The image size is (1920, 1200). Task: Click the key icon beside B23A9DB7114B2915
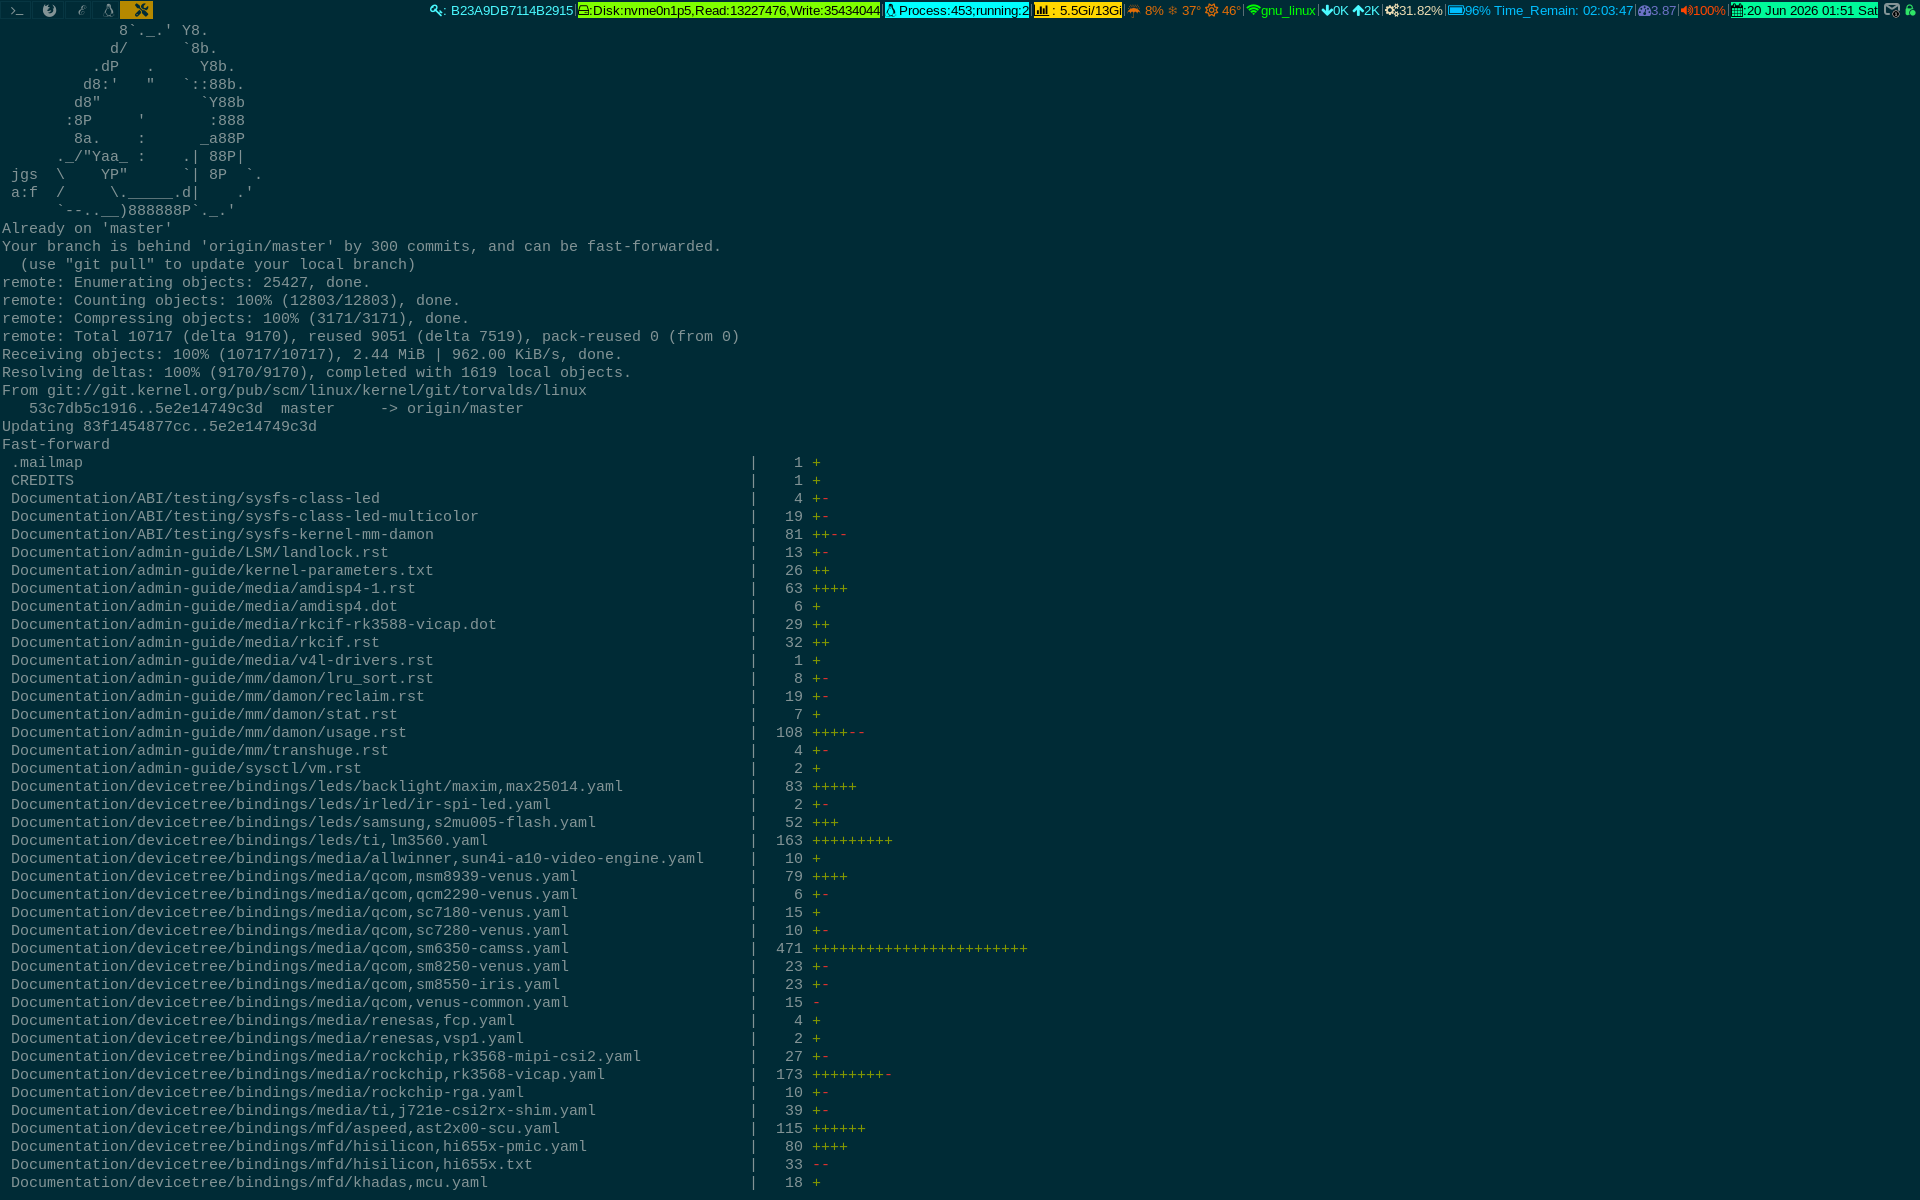436,10
